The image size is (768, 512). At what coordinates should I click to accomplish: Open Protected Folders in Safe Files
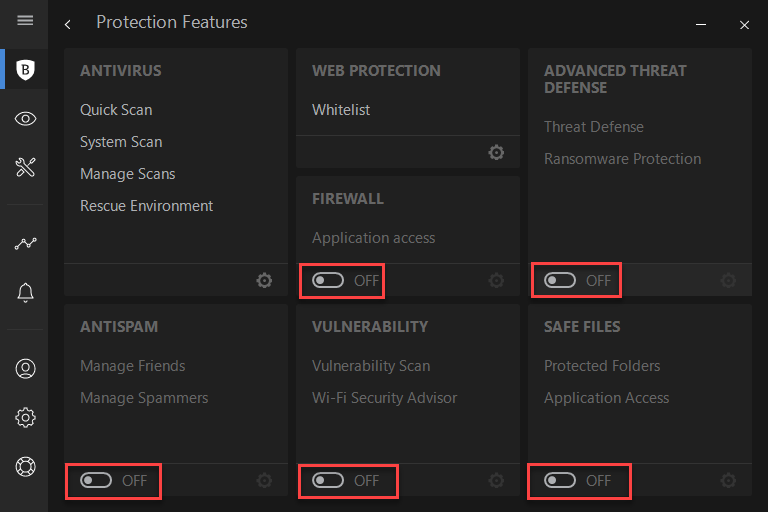coord(602,366)
